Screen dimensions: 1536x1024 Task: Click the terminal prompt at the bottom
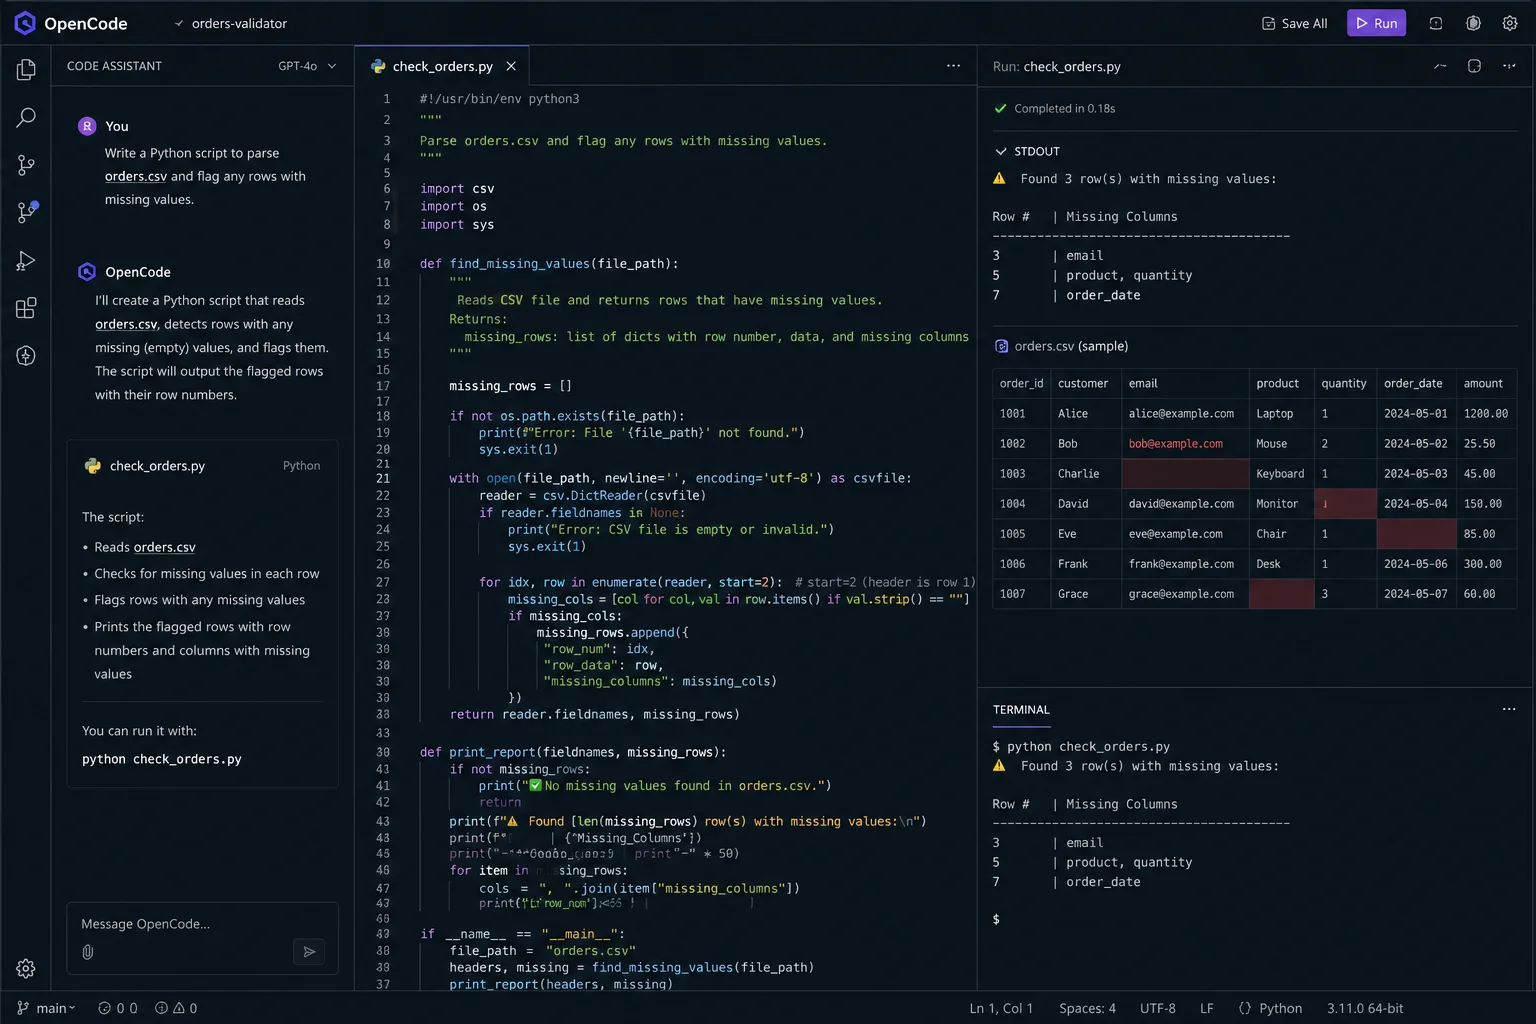point(996,919)
